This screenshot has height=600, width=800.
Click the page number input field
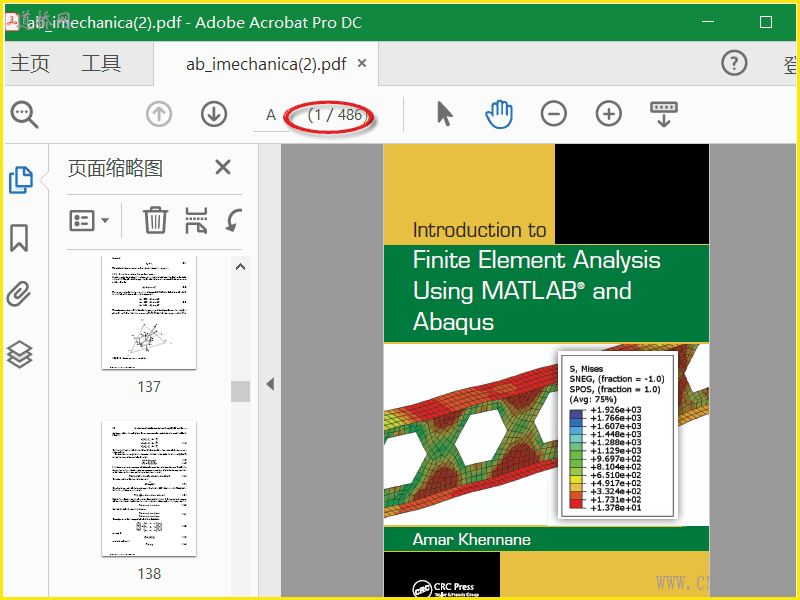(271, 115)
